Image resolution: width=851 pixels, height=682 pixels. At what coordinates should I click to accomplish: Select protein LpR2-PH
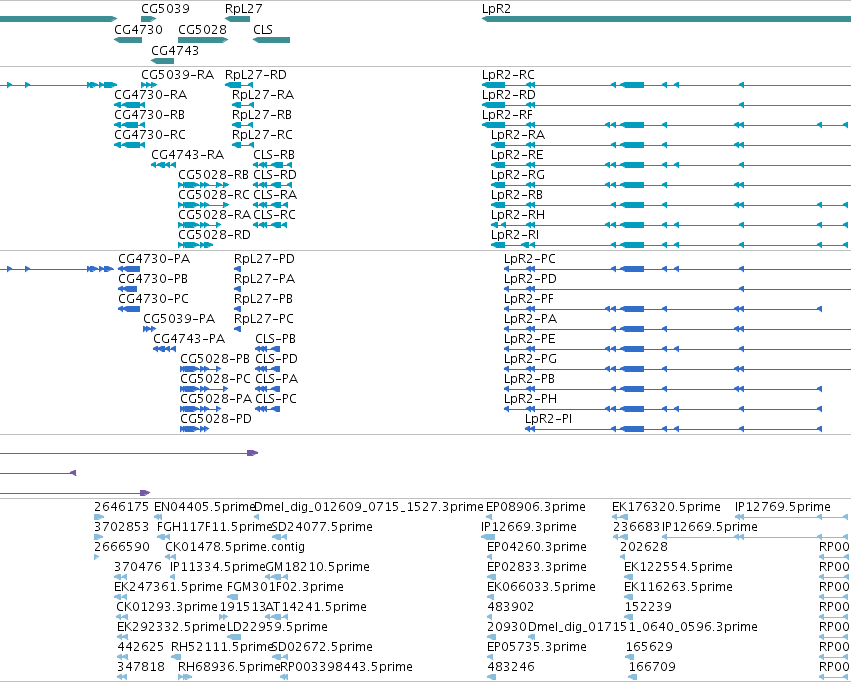(530, 399)
